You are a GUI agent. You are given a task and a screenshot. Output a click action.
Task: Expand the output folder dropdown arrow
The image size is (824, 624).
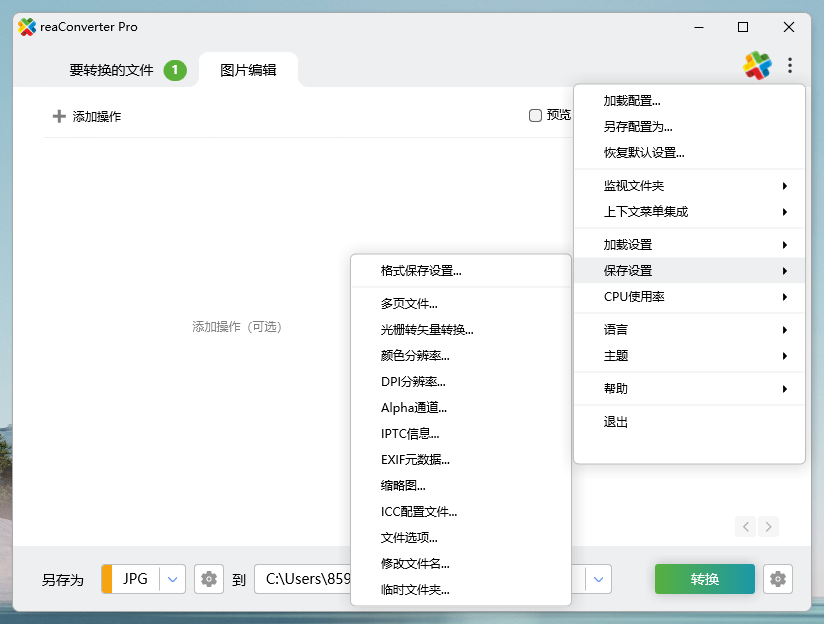coord(598,579)
